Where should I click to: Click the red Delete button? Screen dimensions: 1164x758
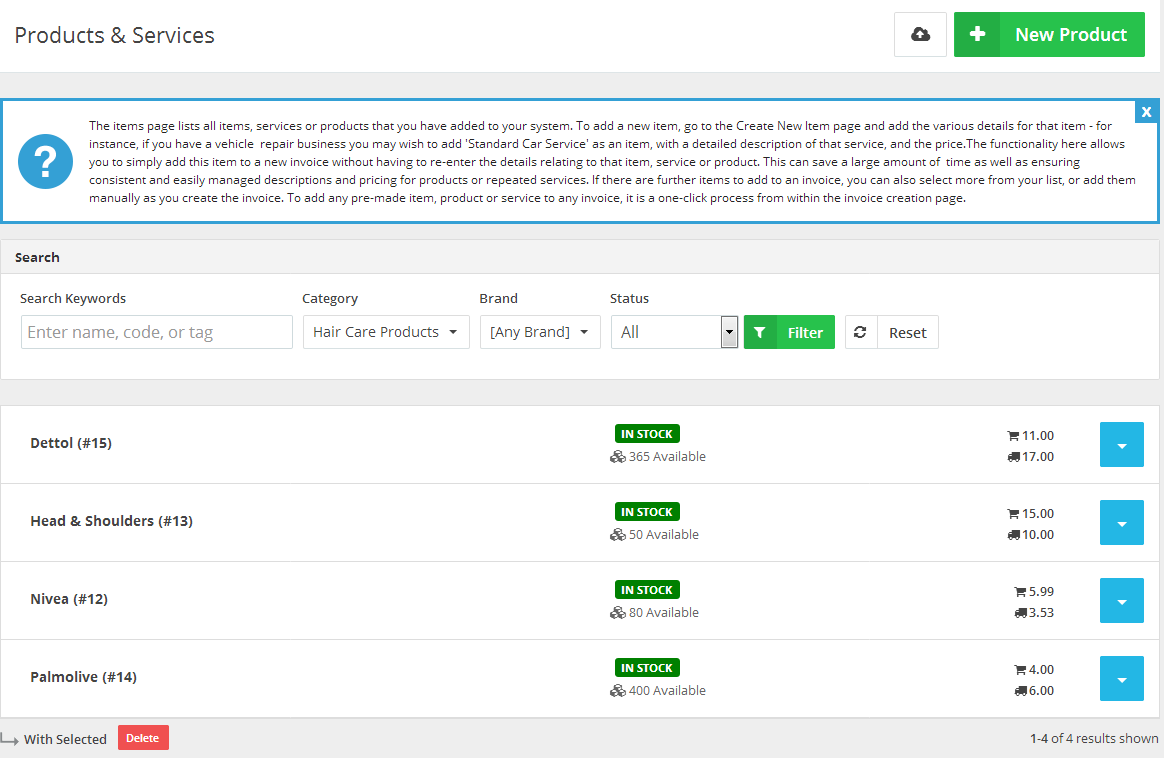(143, 738)
